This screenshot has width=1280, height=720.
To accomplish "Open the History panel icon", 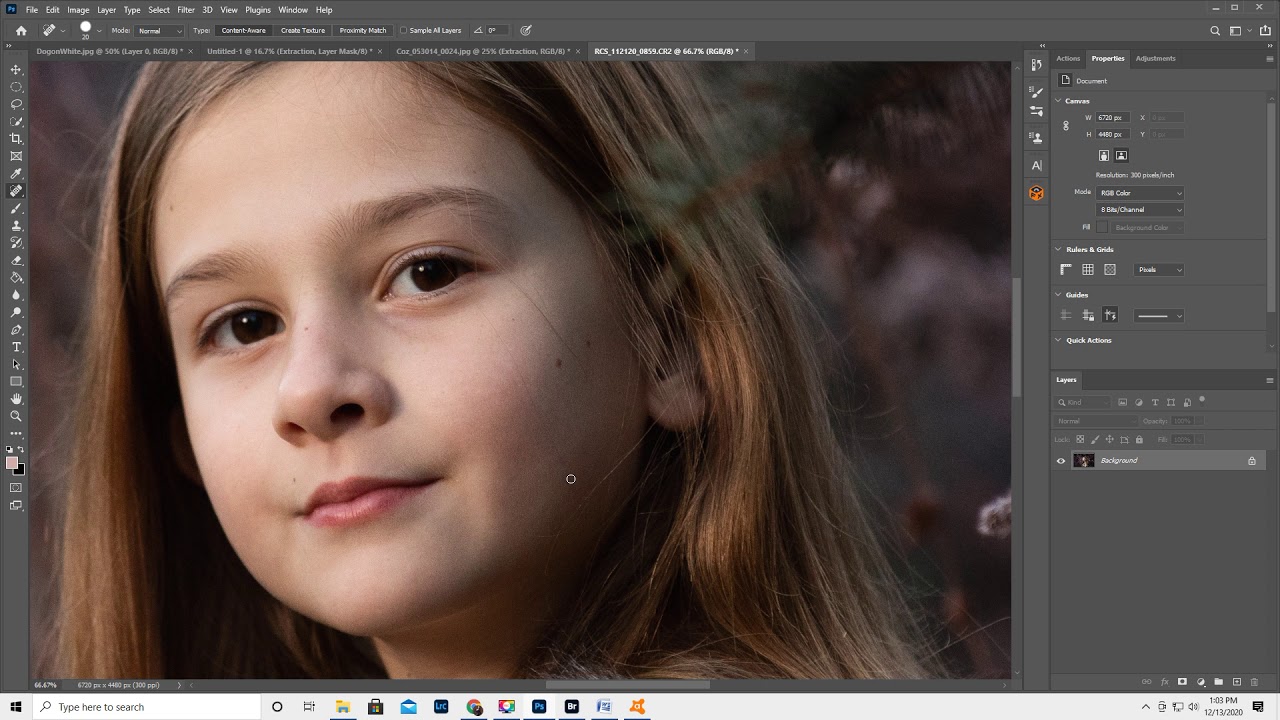I will coord(1036,65).
